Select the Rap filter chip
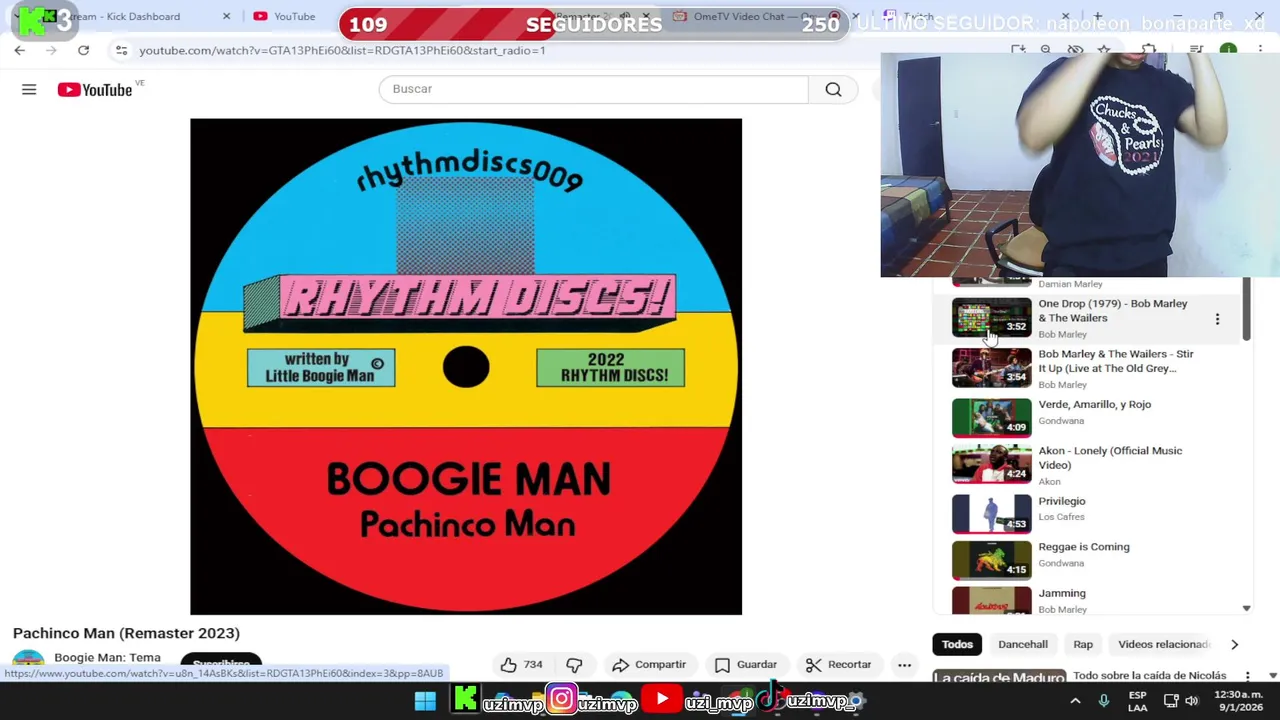This screenshot has width=1280, height=720. tap(1083, 644)
